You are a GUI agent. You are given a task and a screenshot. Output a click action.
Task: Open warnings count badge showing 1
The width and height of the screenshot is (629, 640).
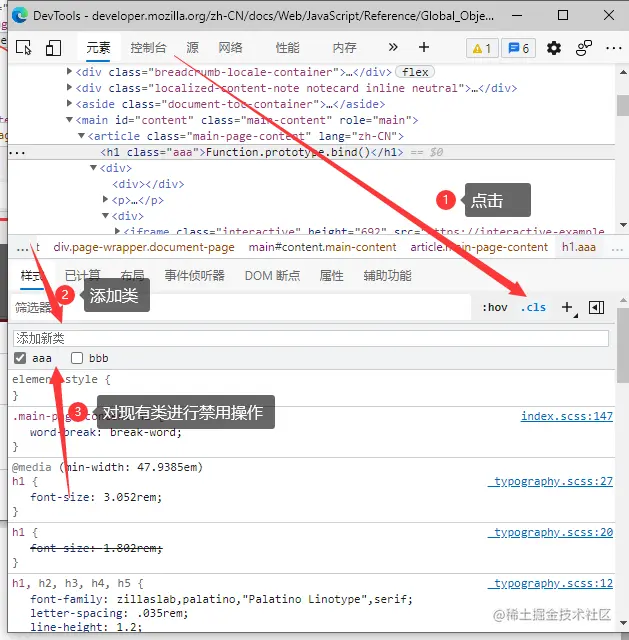(x=482, y=49)
